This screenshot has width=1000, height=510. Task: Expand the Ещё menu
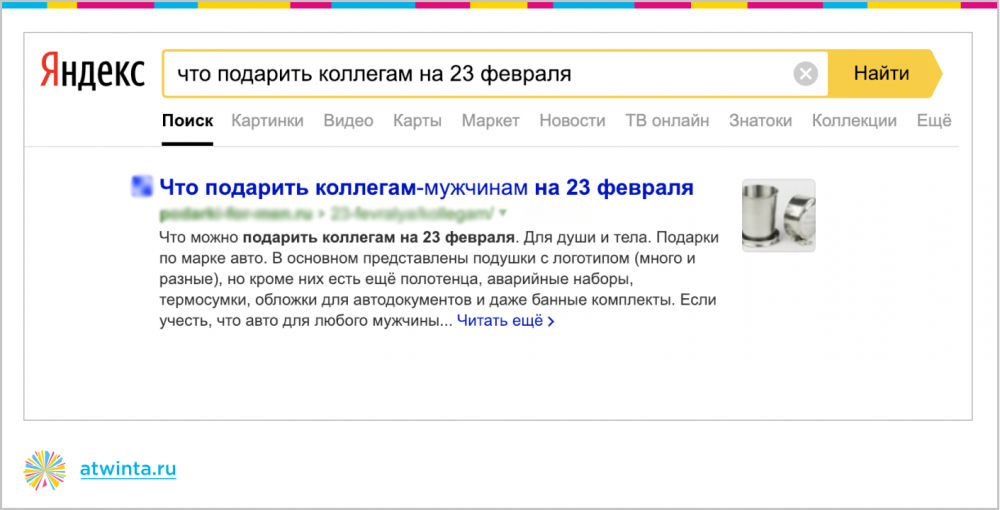coord(934,120)
